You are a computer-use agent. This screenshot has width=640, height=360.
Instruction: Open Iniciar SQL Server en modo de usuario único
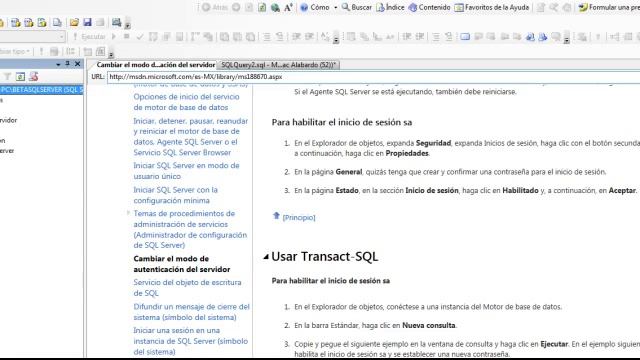click(186, 171)
